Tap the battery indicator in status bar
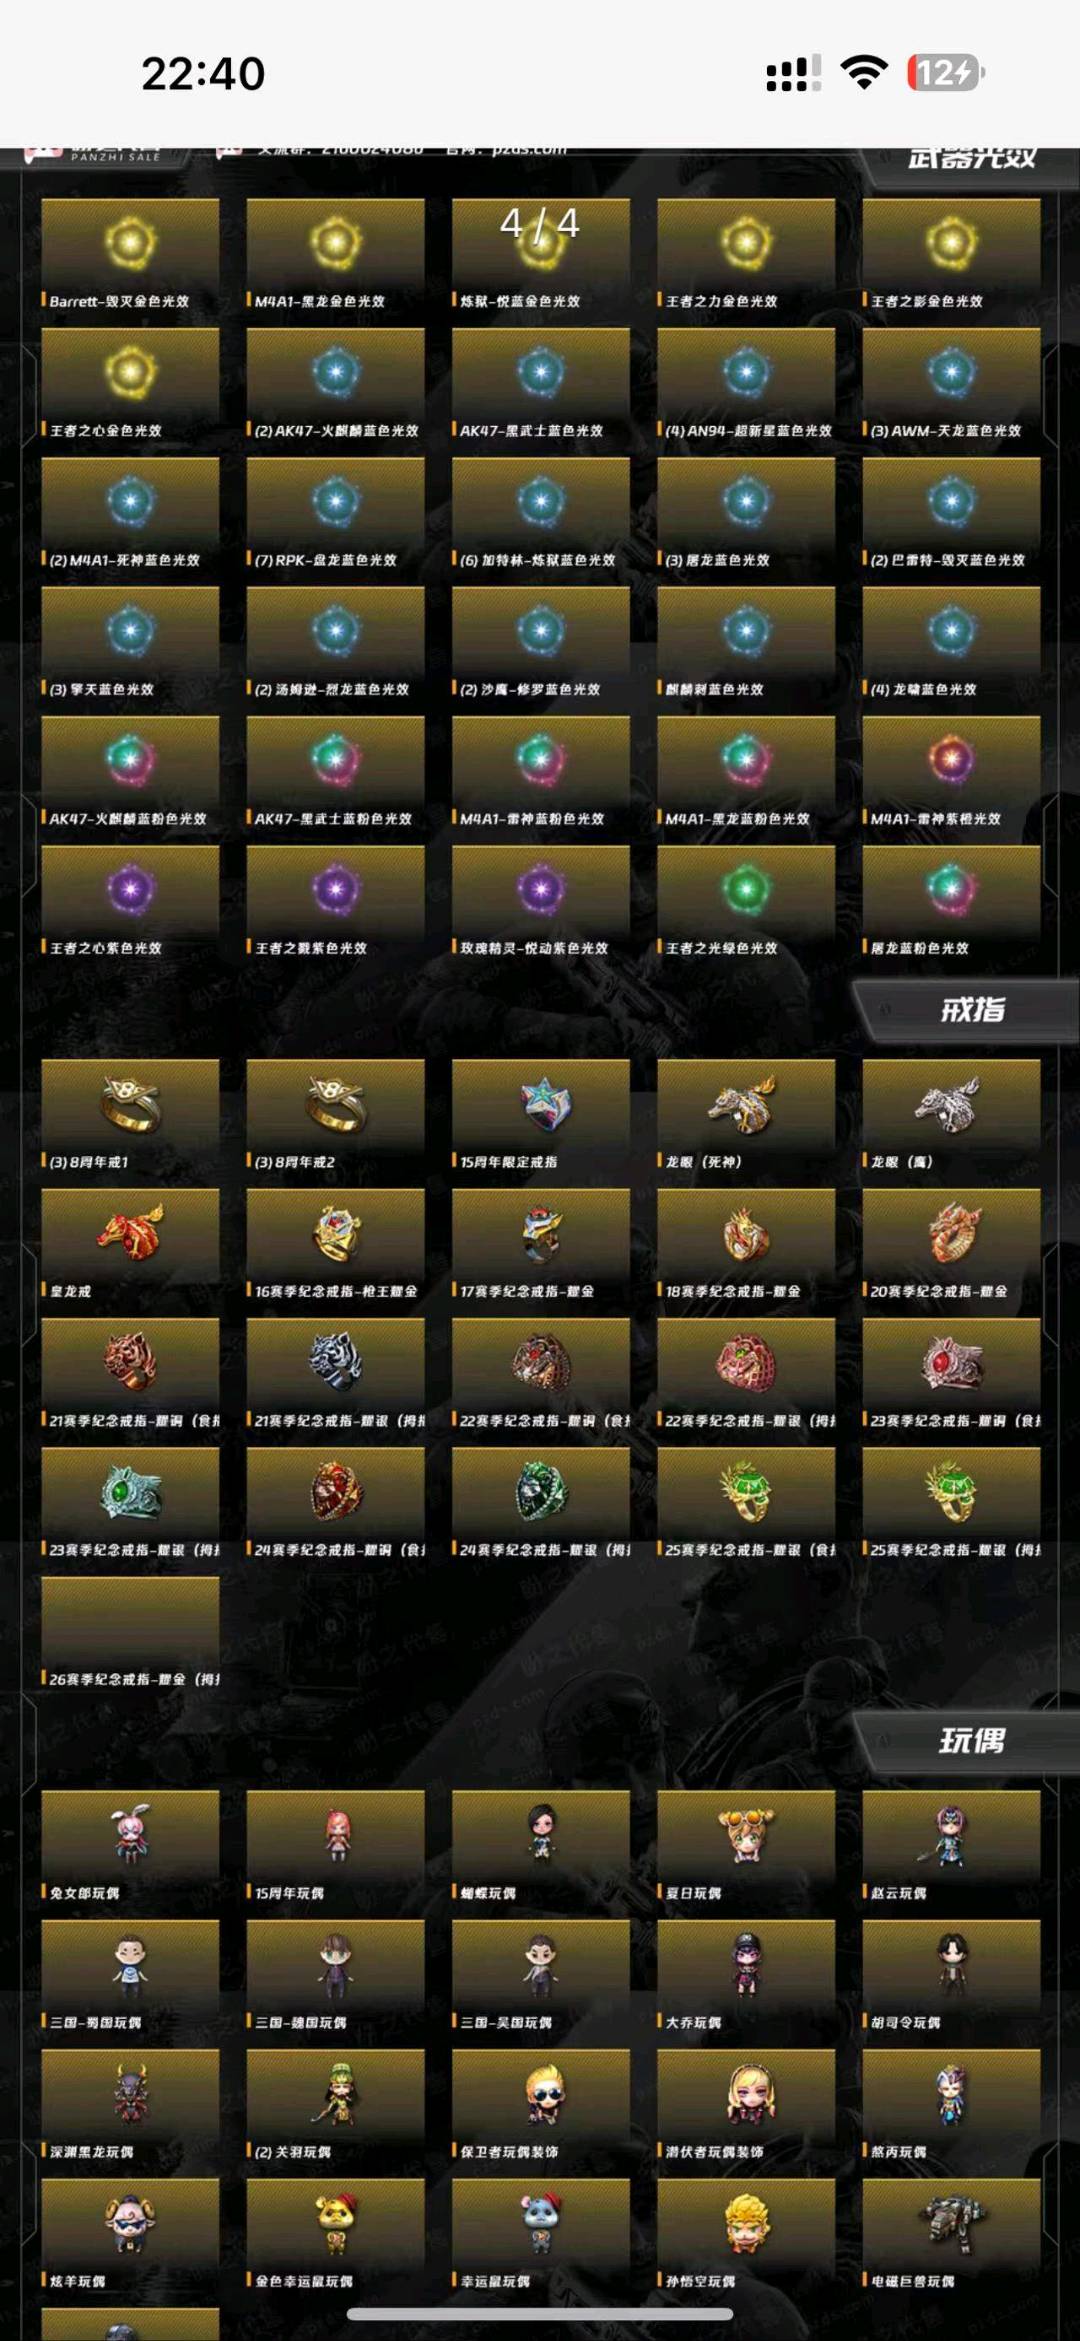 [x=946, y=73]
